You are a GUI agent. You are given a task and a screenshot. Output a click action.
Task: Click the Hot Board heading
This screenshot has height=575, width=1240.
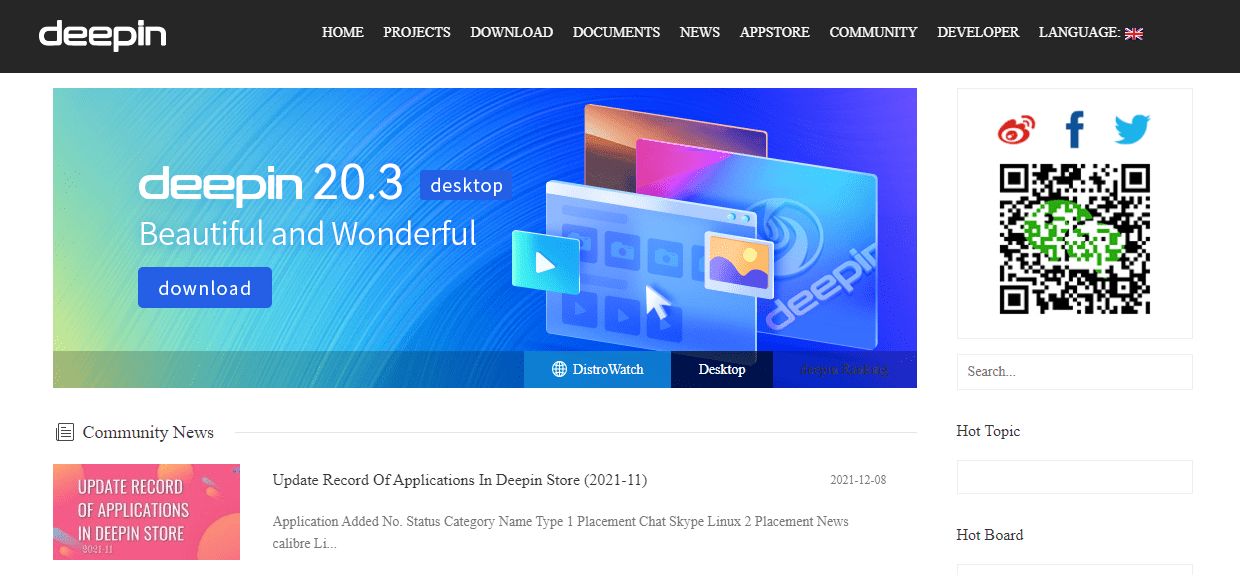click(990, 535)
